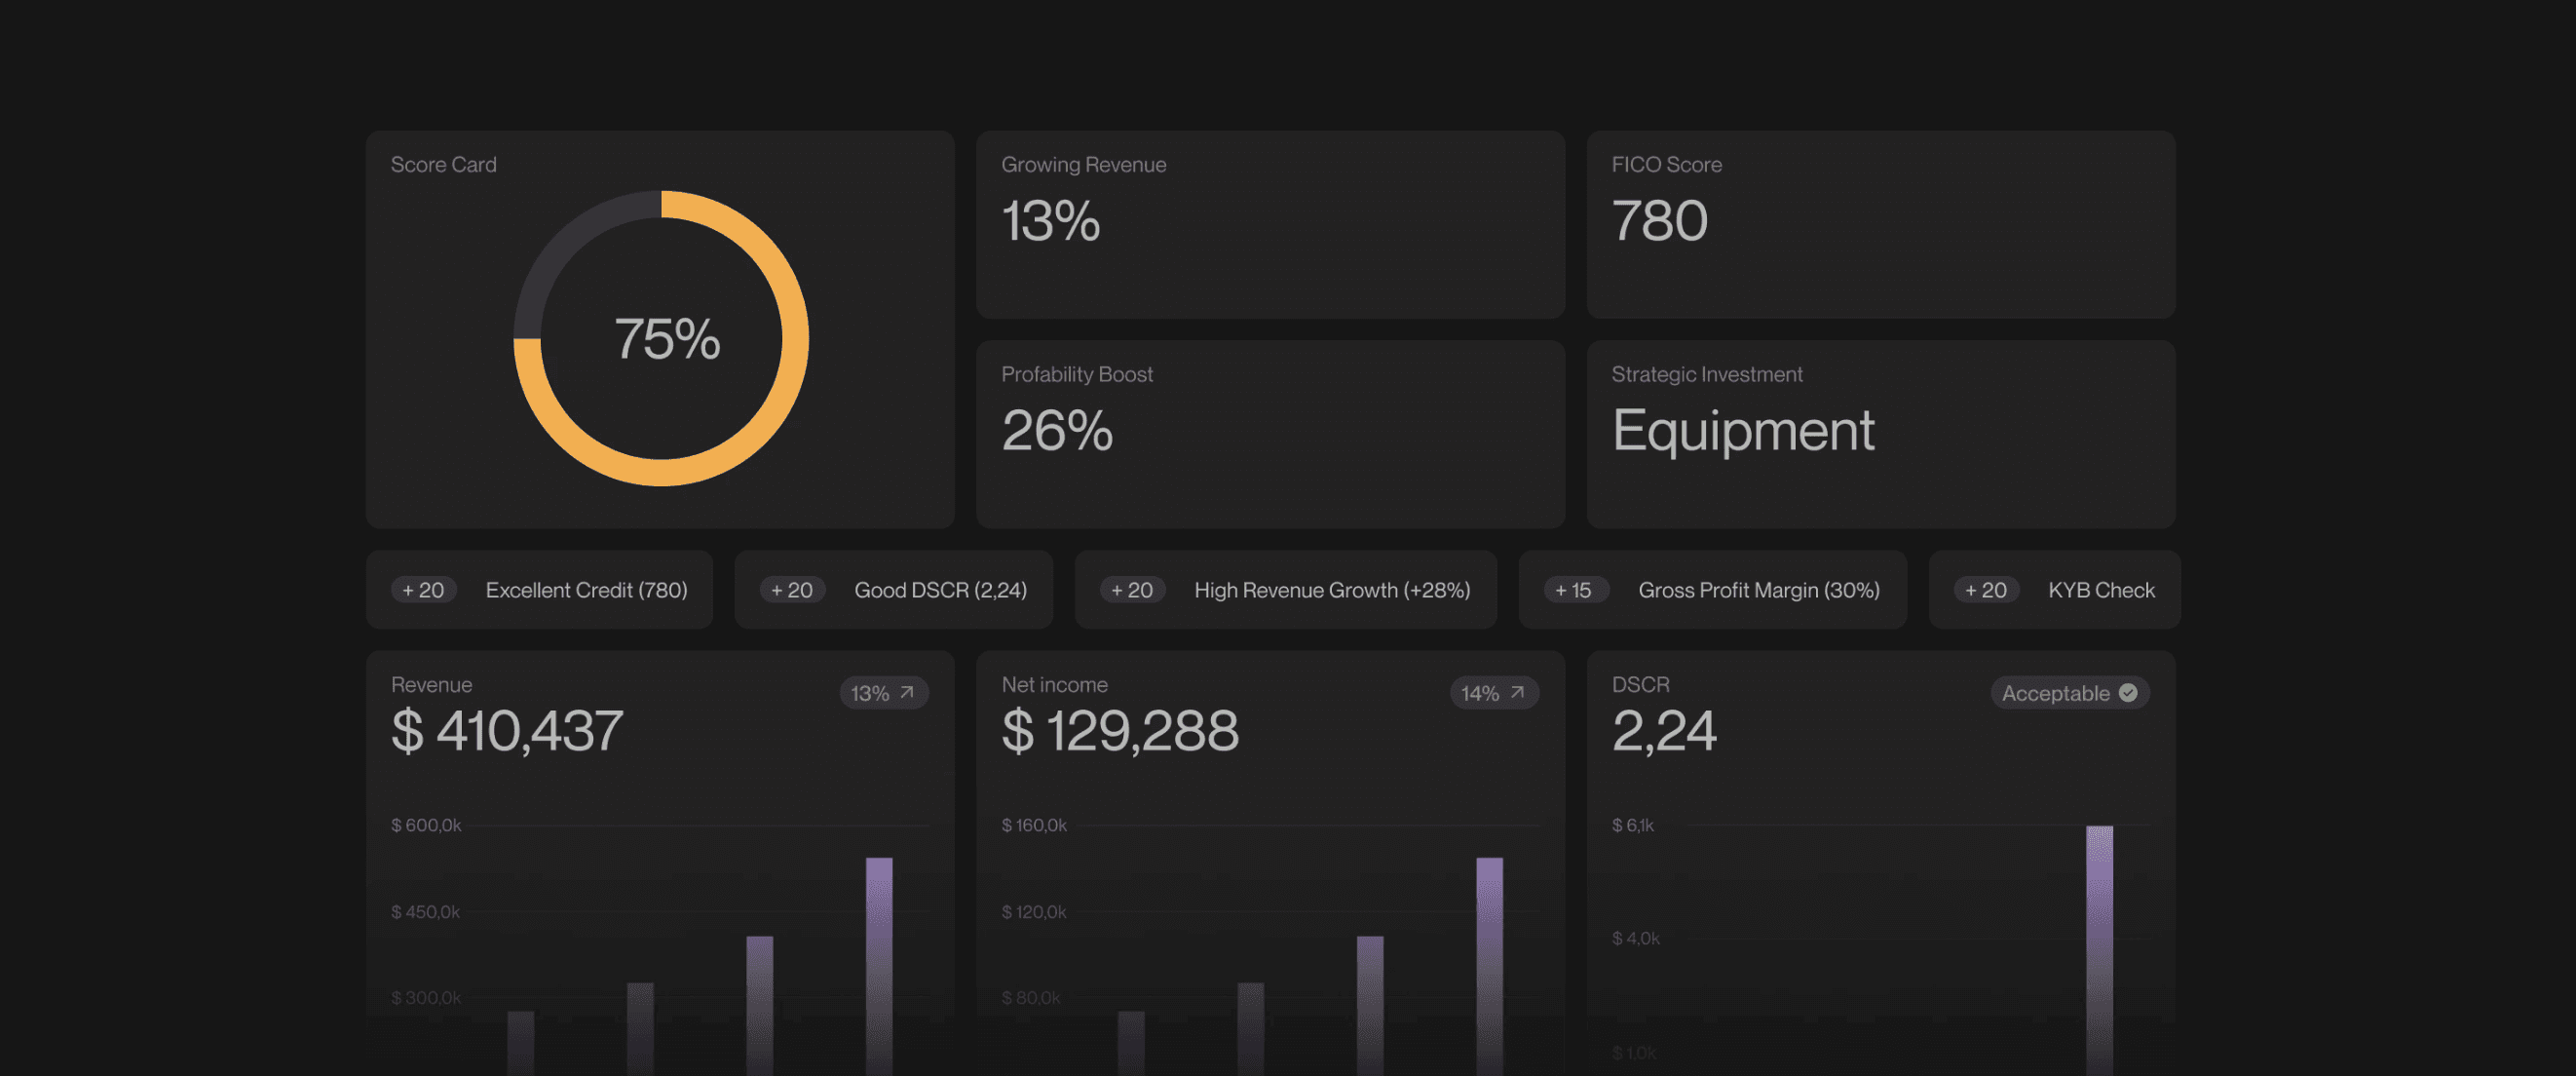This screenshot has width=2576, height=1076.
Task: Open the Growing Revenue 13% card
Action: [x=1270, y=225]
